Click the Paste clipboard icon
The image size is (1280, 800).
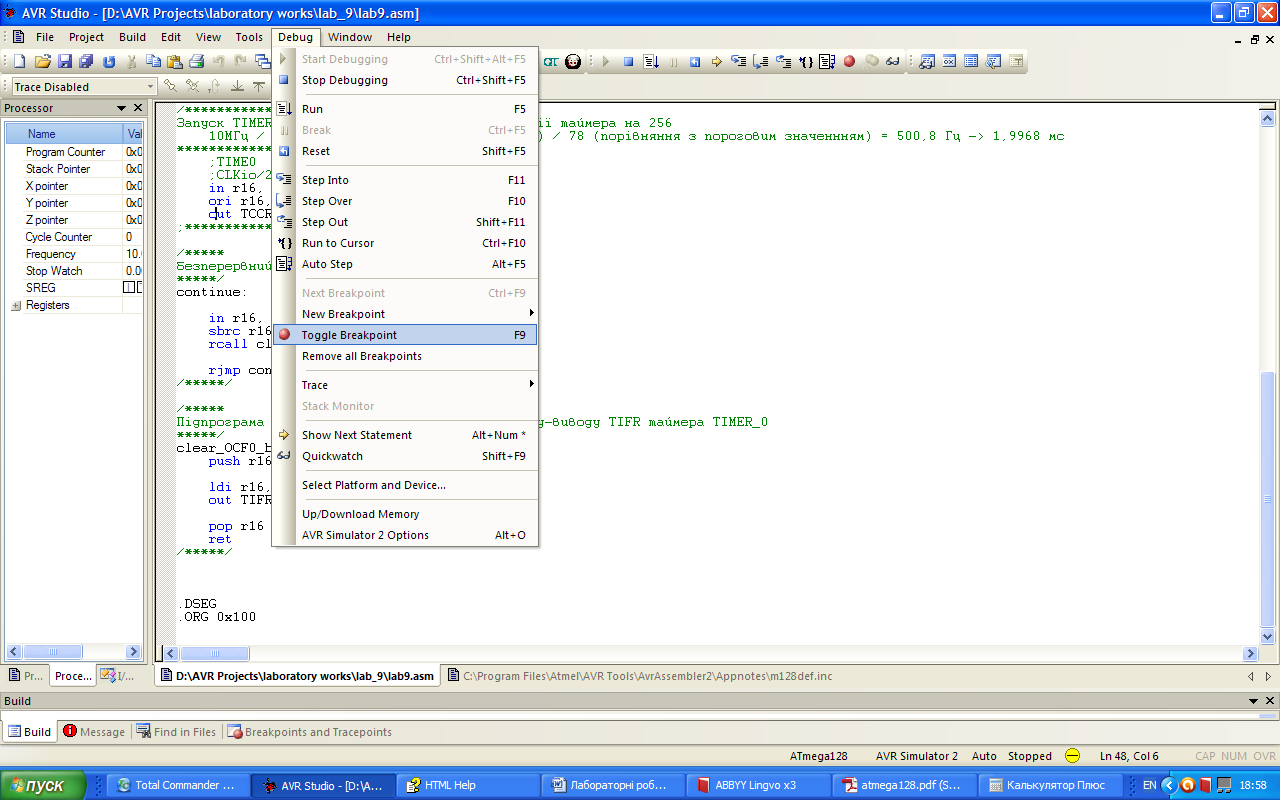174,62
